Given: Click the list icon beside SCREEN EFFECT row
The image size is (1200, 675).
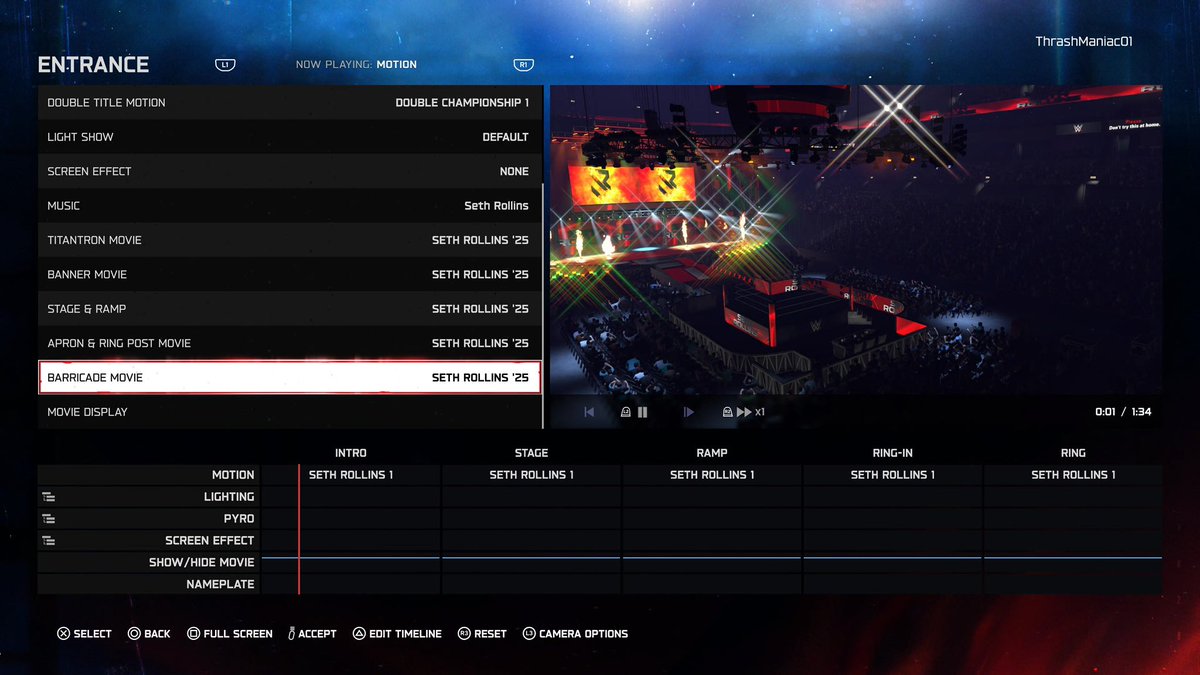Looking at the screenshot, I should click(x=48, y=541).
